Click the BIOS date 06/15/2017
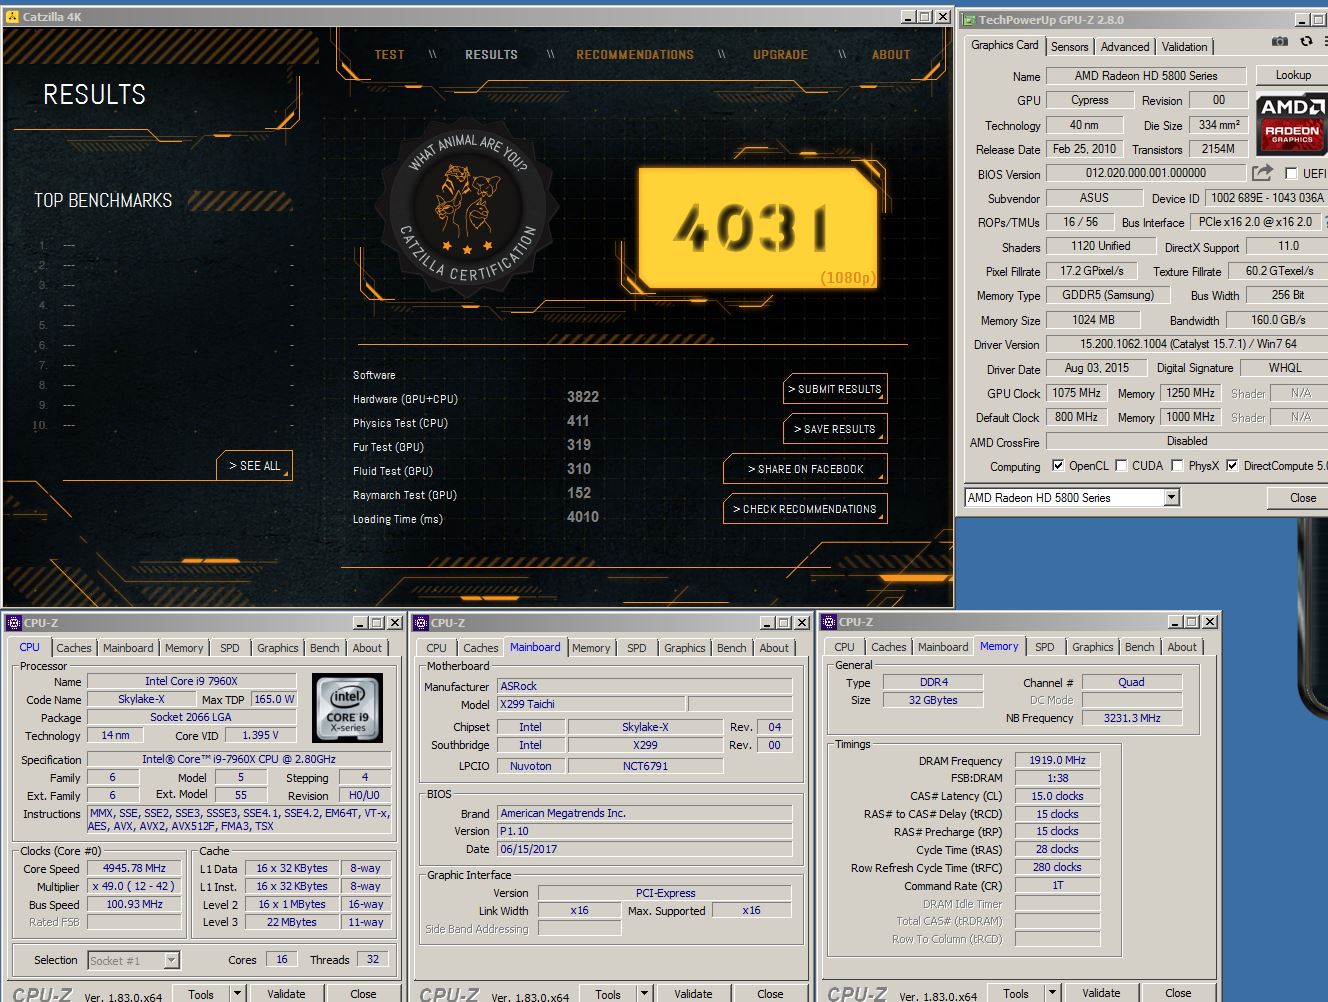Viewport: 1328px width, 1002px height. pos(645,849)
